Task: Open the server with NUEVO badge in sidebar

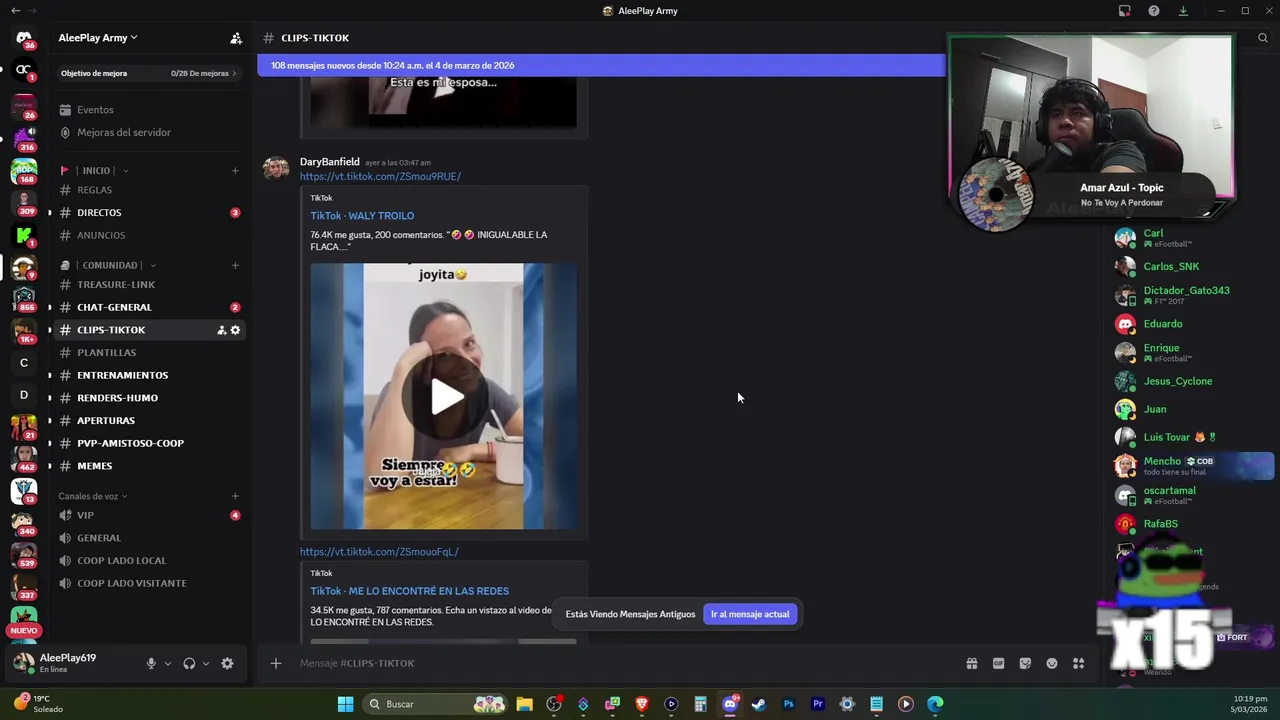Action: (x=24, y=619)
